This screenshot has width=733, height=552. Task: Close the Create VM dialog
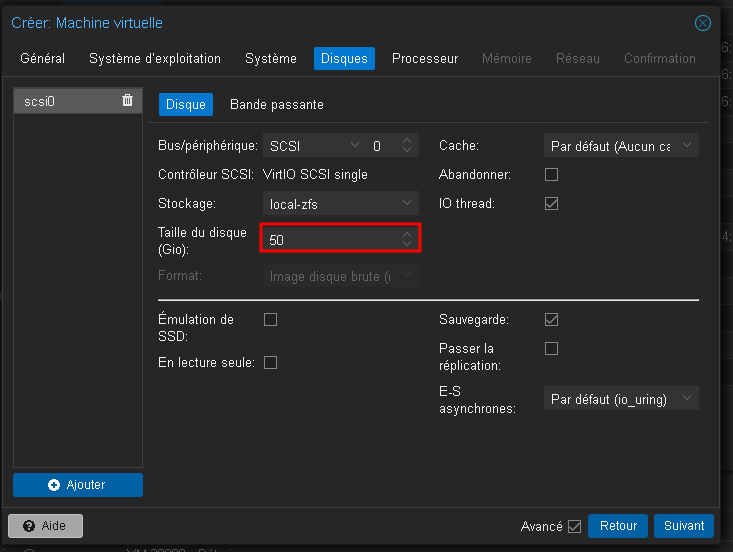coord(703,22)
